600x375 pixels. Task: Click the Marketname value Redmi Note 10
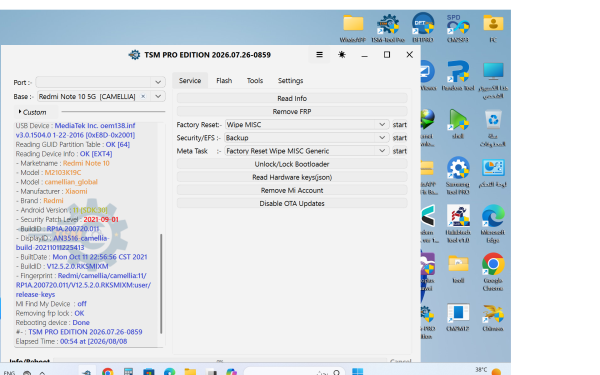[86, 163]
